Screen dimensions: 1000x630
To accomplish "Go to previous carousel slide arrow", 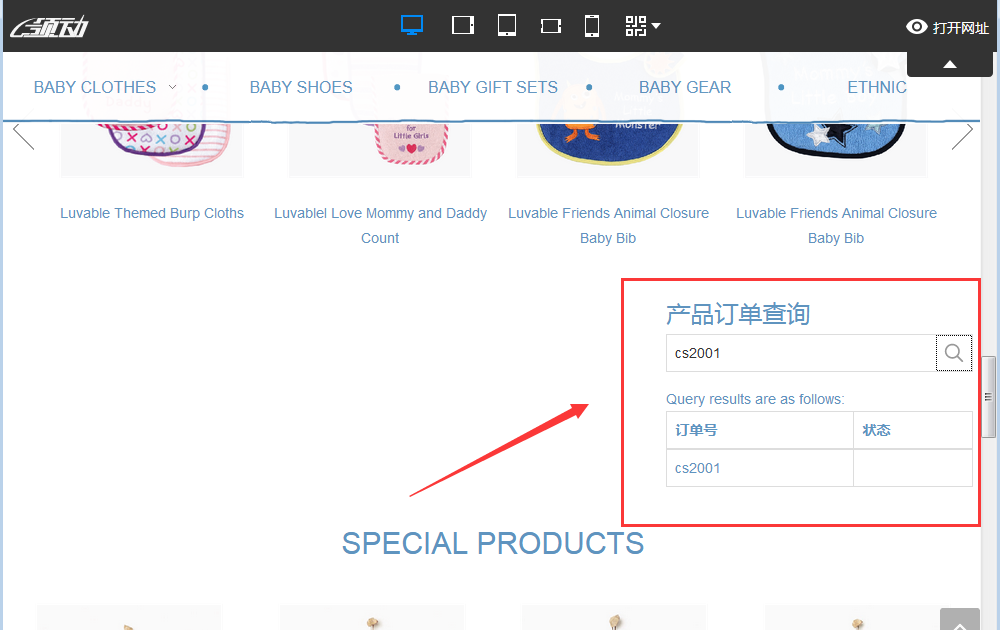I will click(x=24, y=136).
